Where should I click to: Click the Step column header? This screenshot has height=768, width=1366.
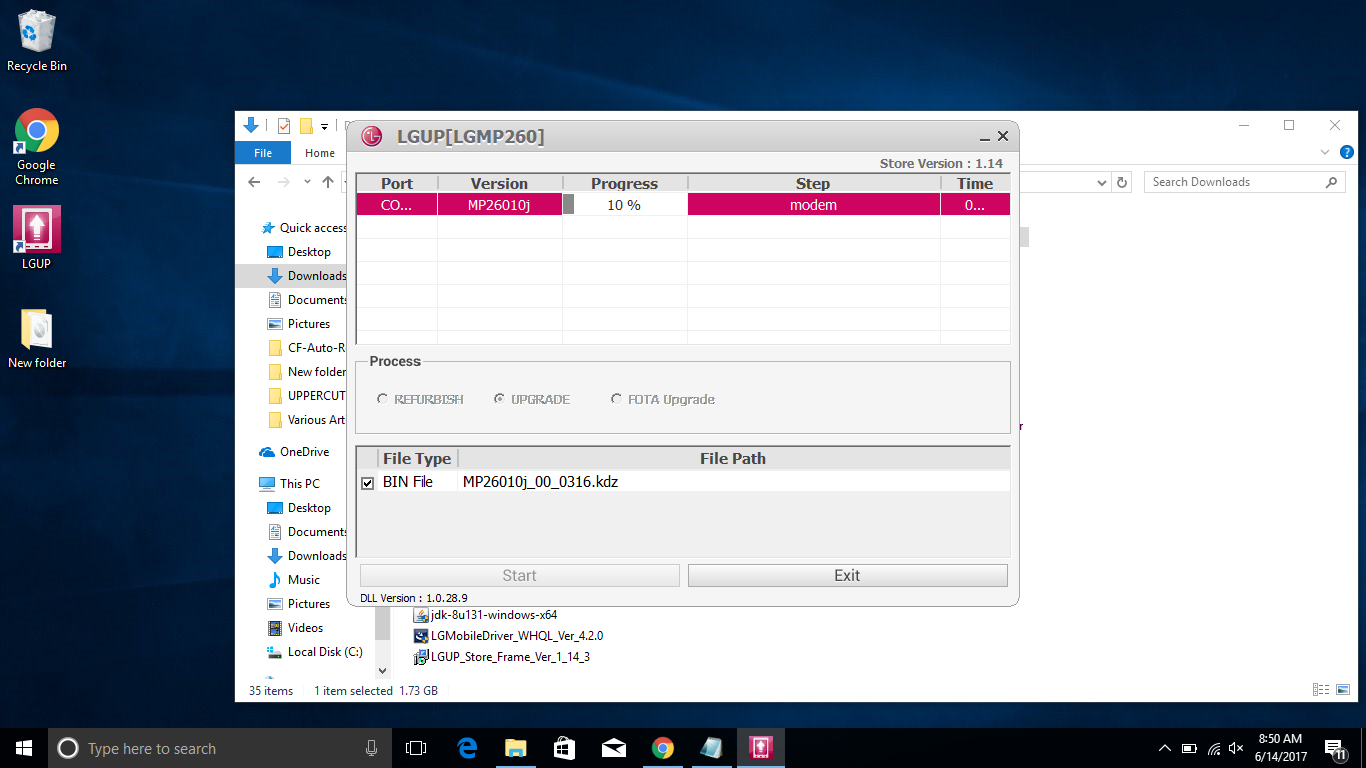point(813,183)
